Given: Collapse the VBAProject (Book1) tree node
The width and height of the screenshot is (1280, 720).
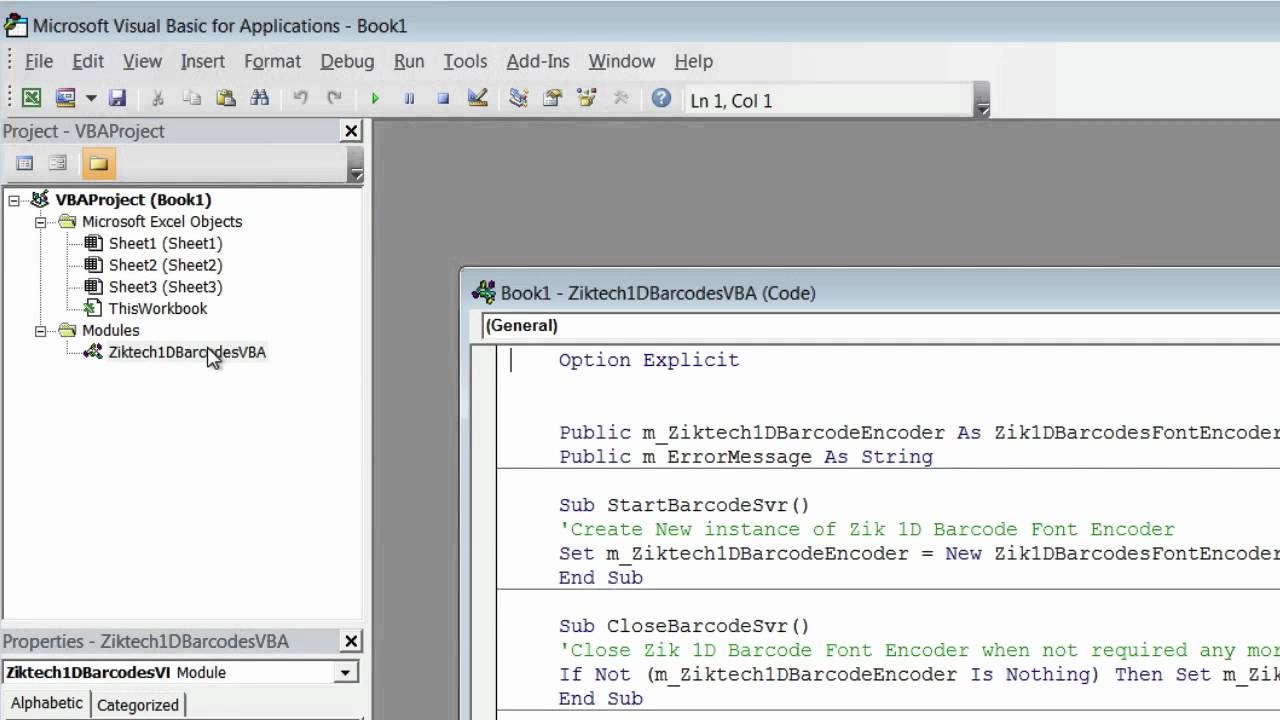Looking at the screenshot, I should pyautogui.click(x=14, y=200).
